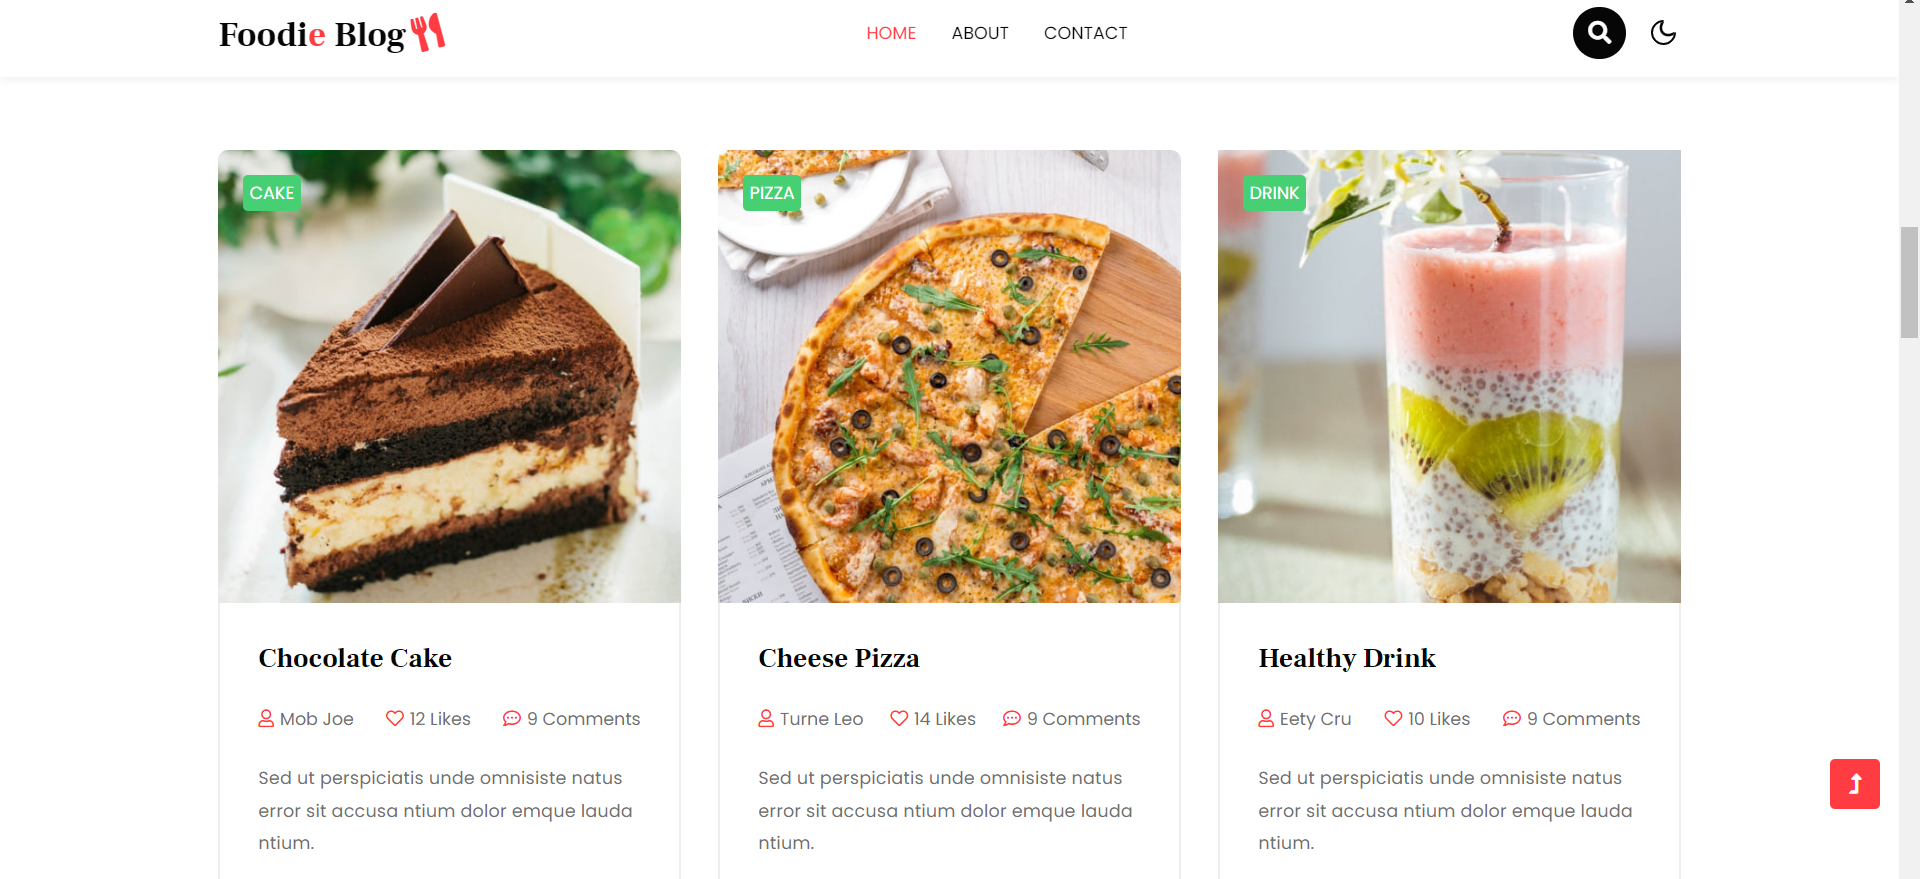Click the red scroll-to-top arrow button

coord(1855,784)
